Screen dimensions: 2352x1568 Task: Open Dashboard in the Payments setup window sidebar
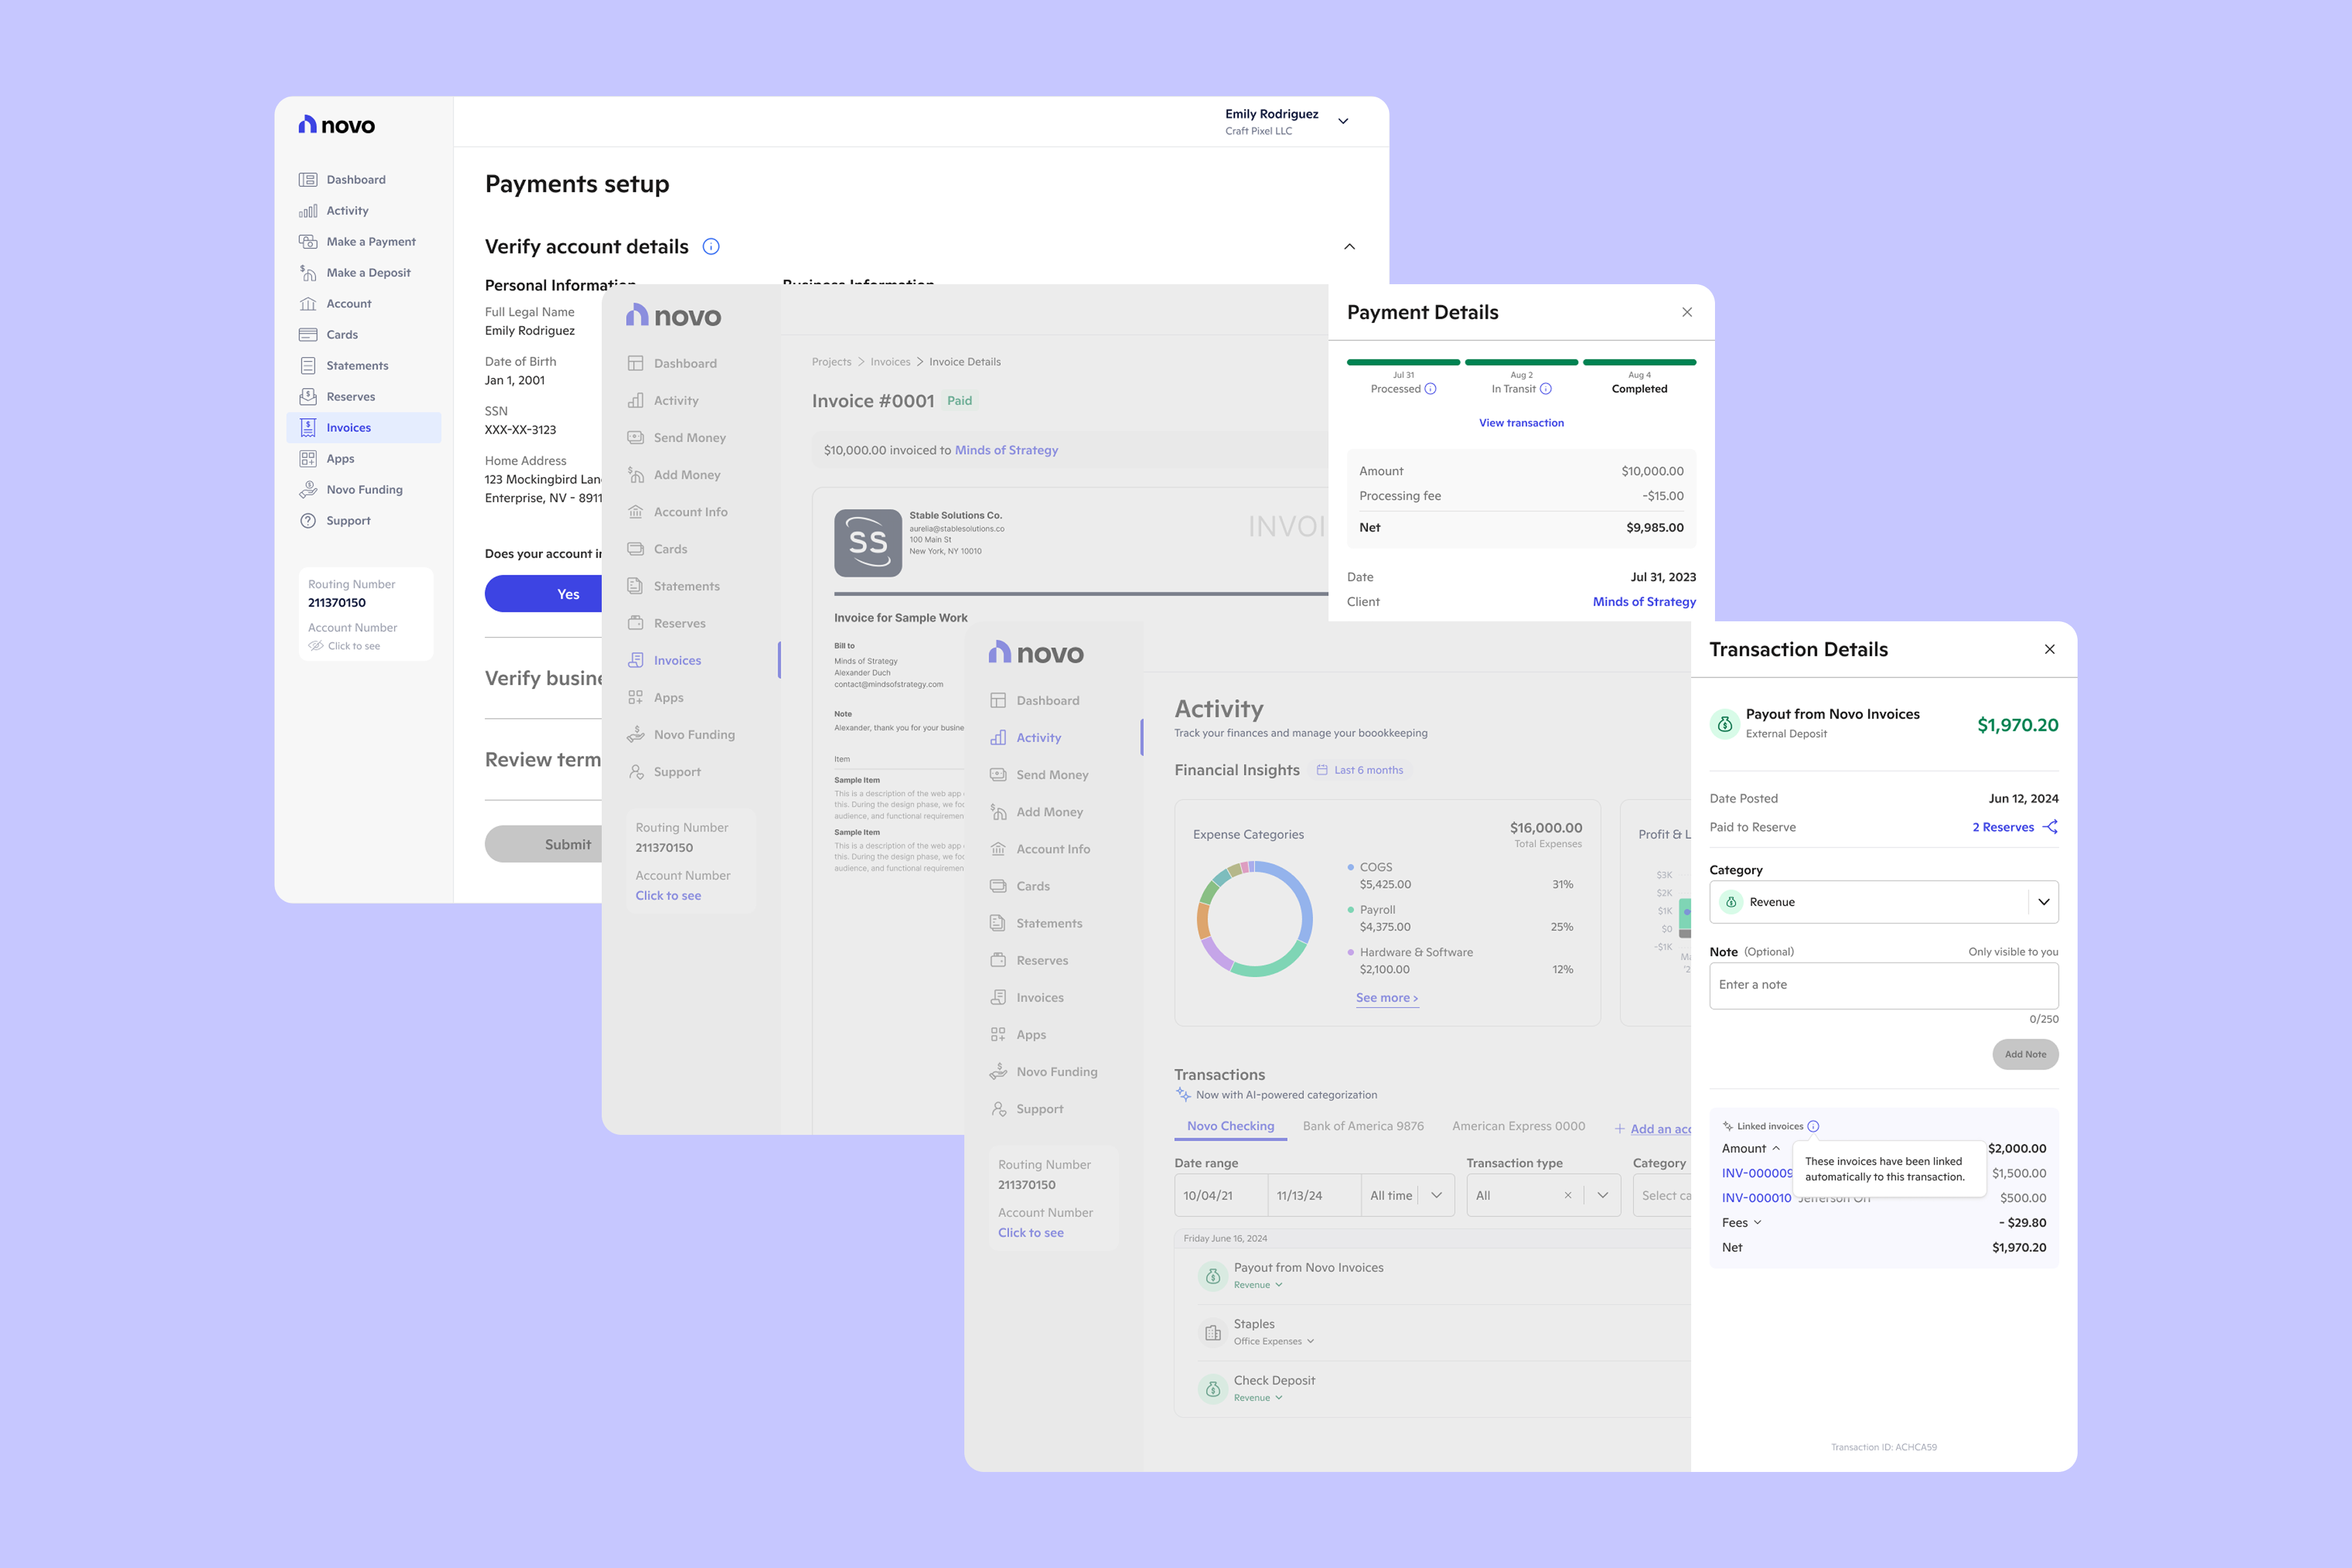(x=342, y=180)
